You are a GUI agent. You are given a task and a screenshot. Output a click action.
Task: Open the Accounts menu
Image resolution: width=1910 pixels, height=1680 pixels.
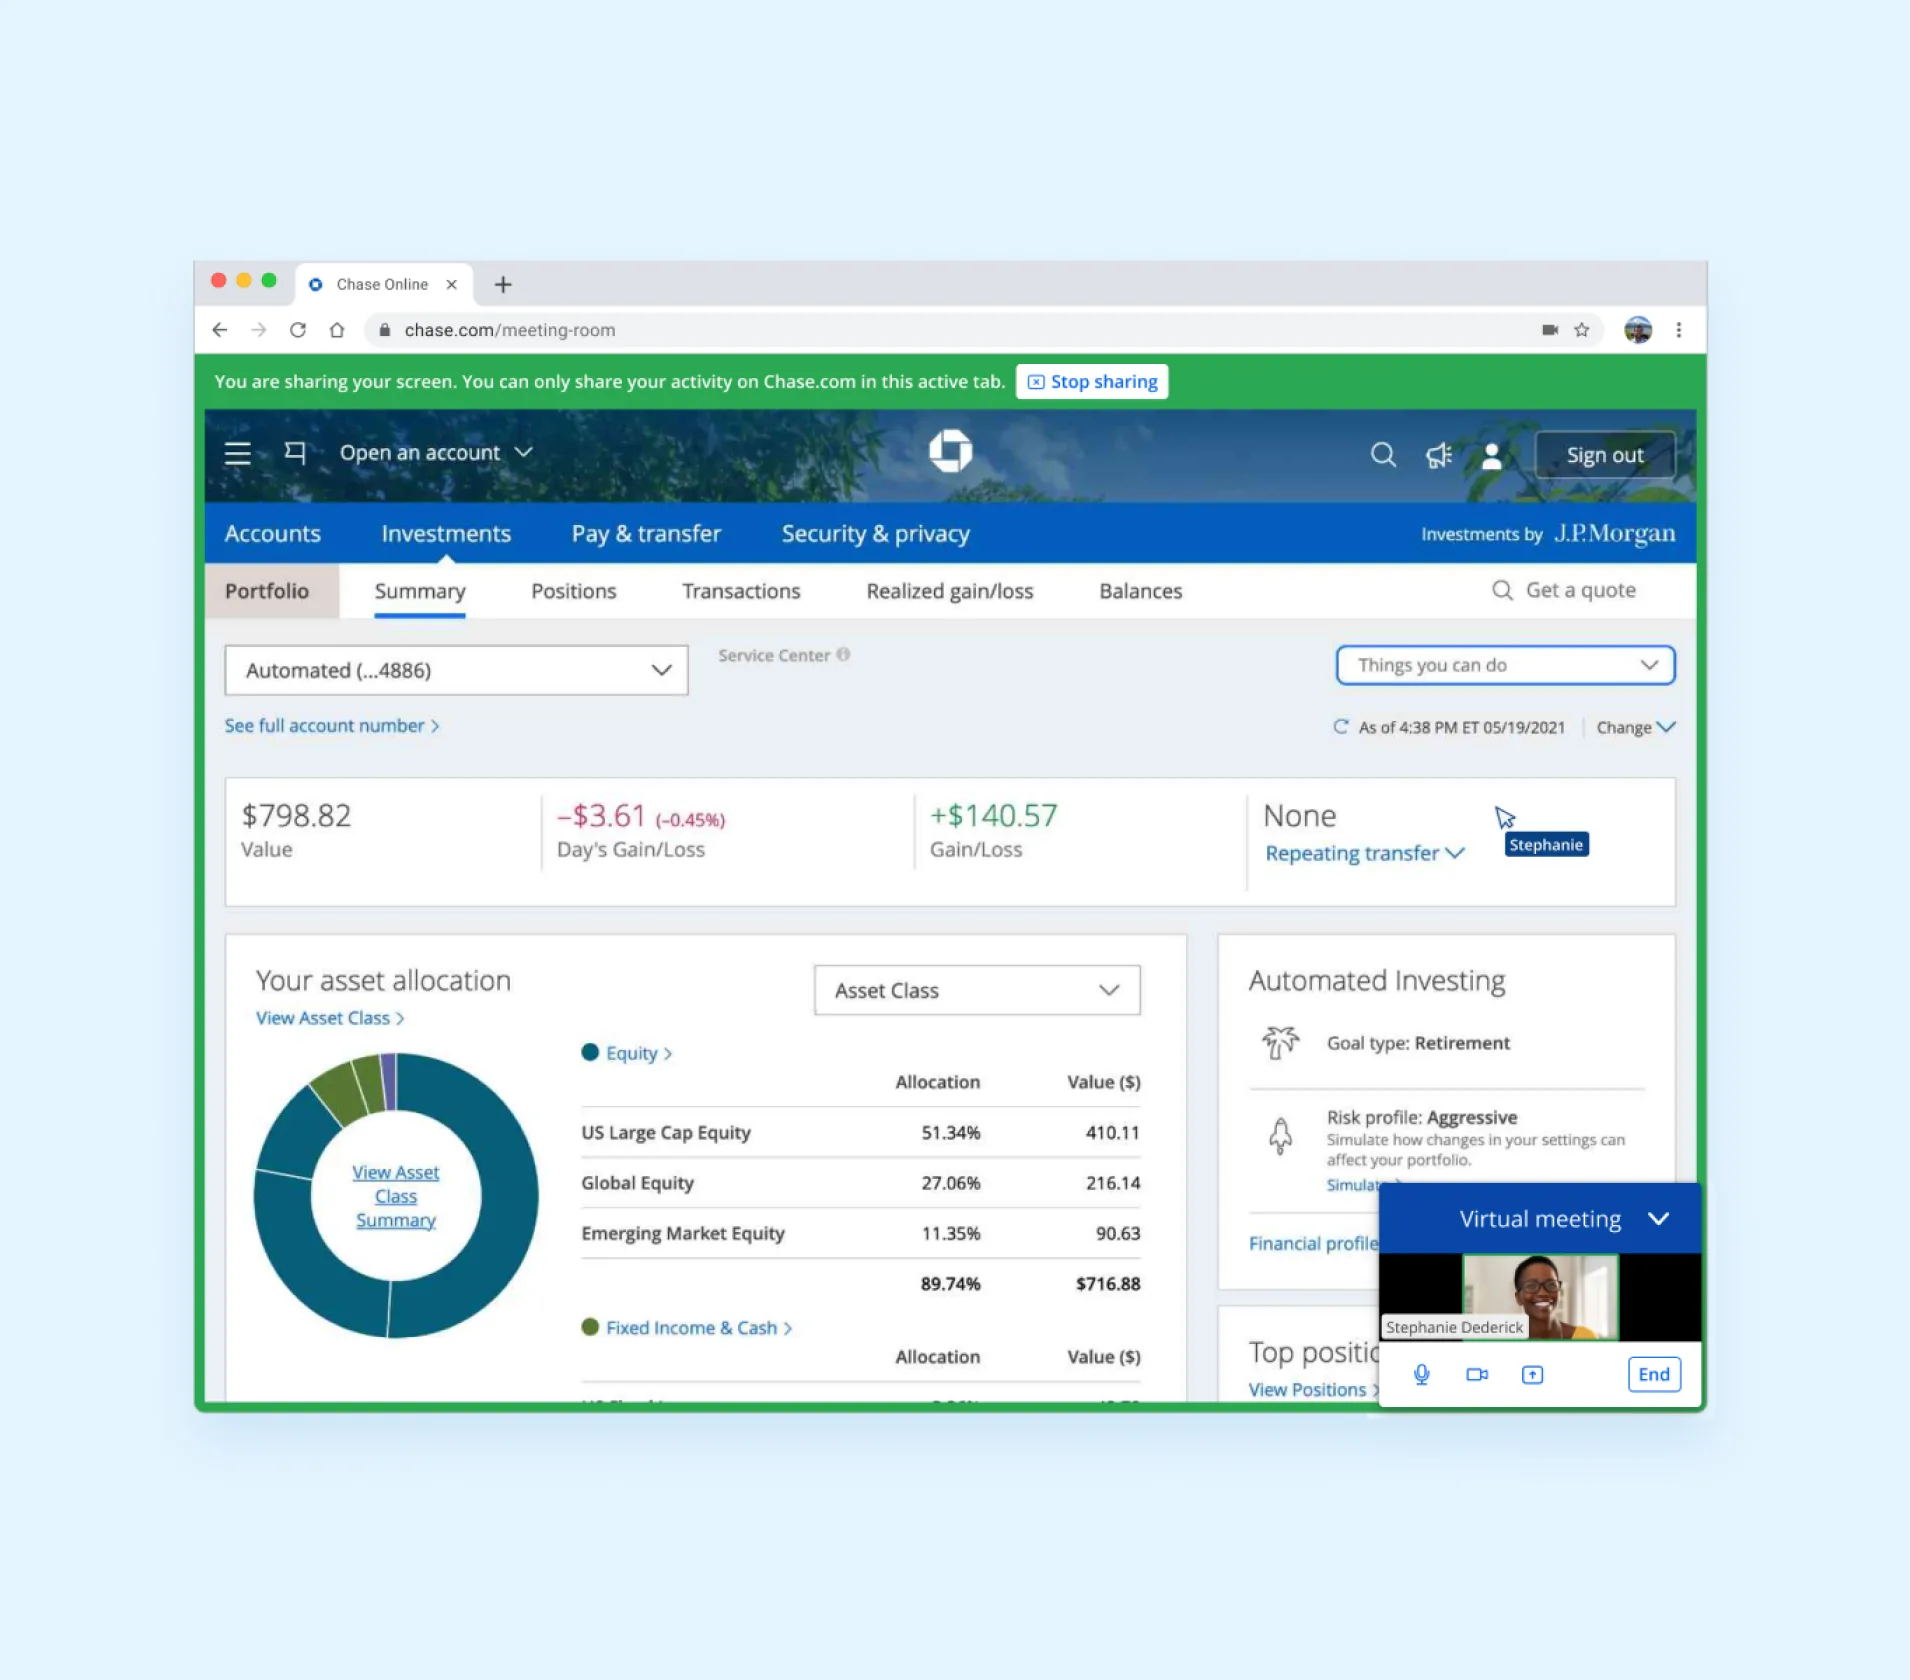tap(273, 534)
